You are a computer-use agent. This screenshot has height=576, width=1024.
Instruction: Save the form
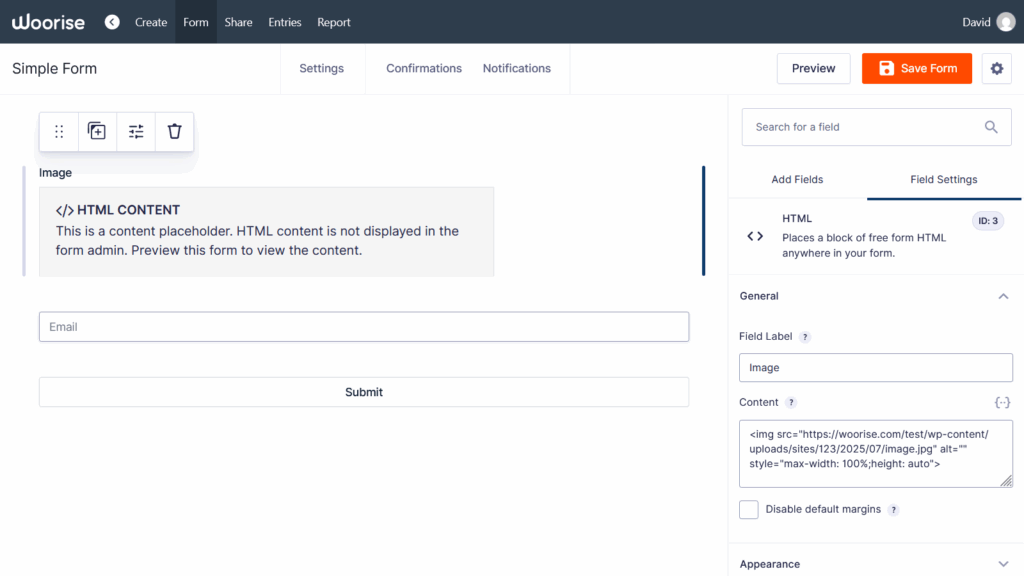point(916,68)
